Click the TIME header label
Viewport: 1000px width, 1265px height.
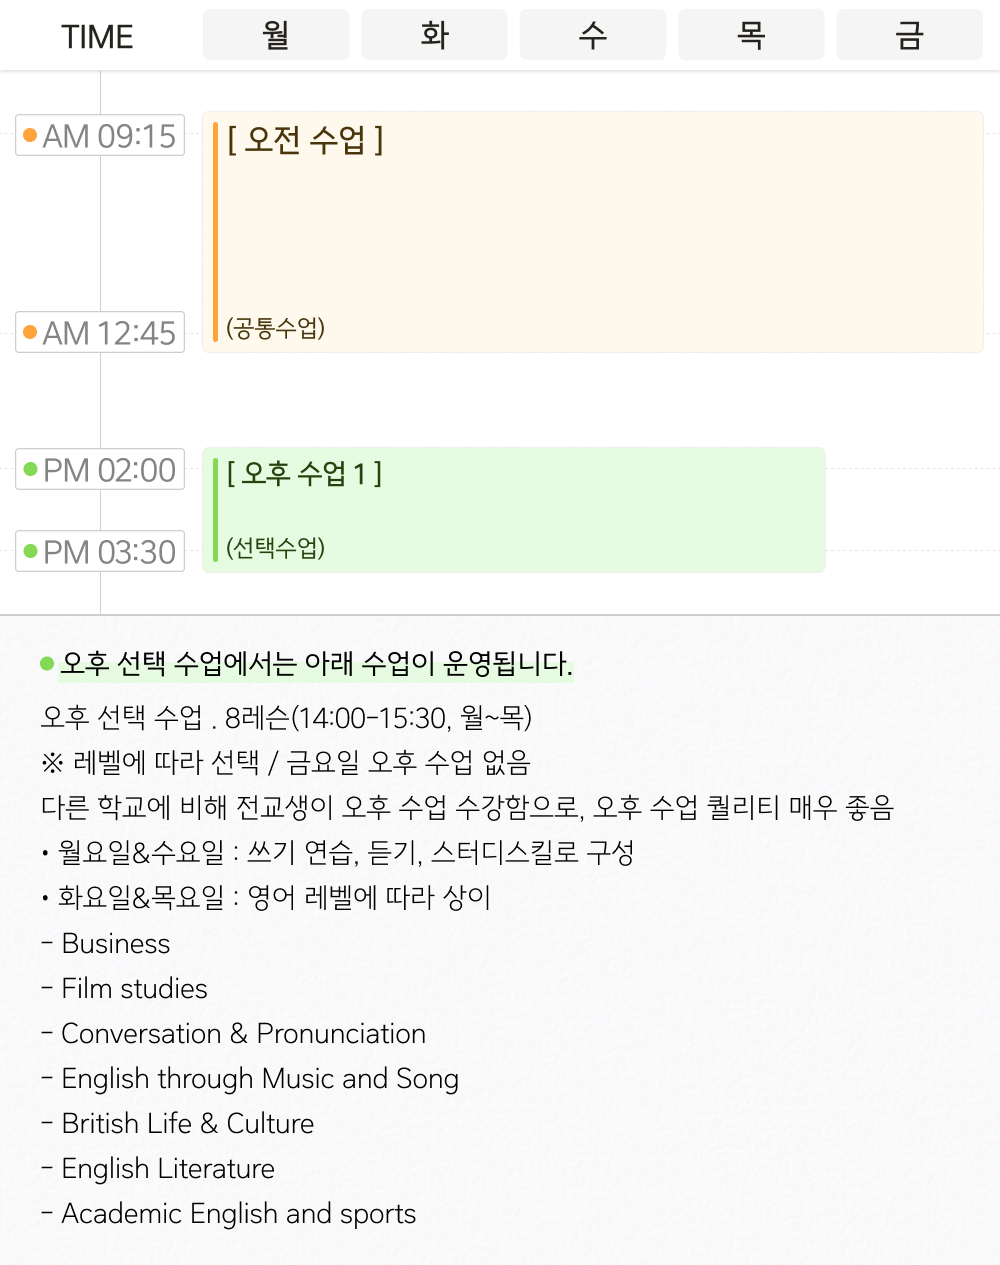[96, 36]
